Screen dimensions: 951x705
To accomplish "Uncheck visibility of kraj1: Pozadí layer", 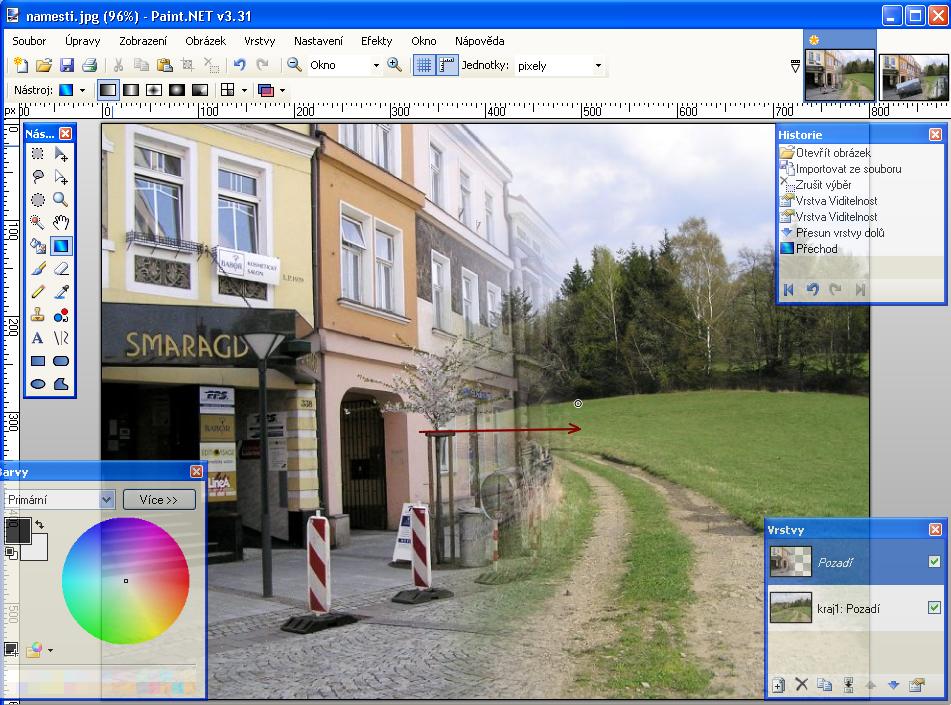I will (934, 607).
